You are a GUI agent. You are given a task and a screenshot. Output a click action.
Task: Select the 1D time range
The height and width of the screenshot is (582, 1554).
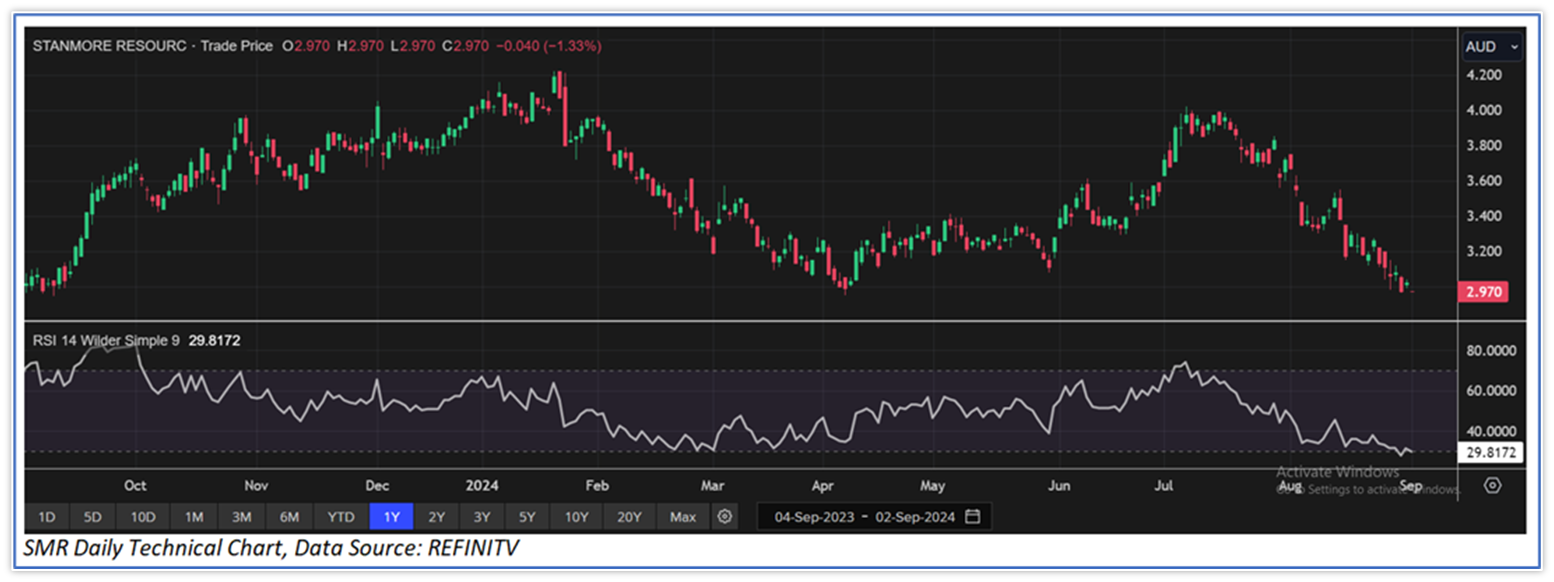click(46, 517)
